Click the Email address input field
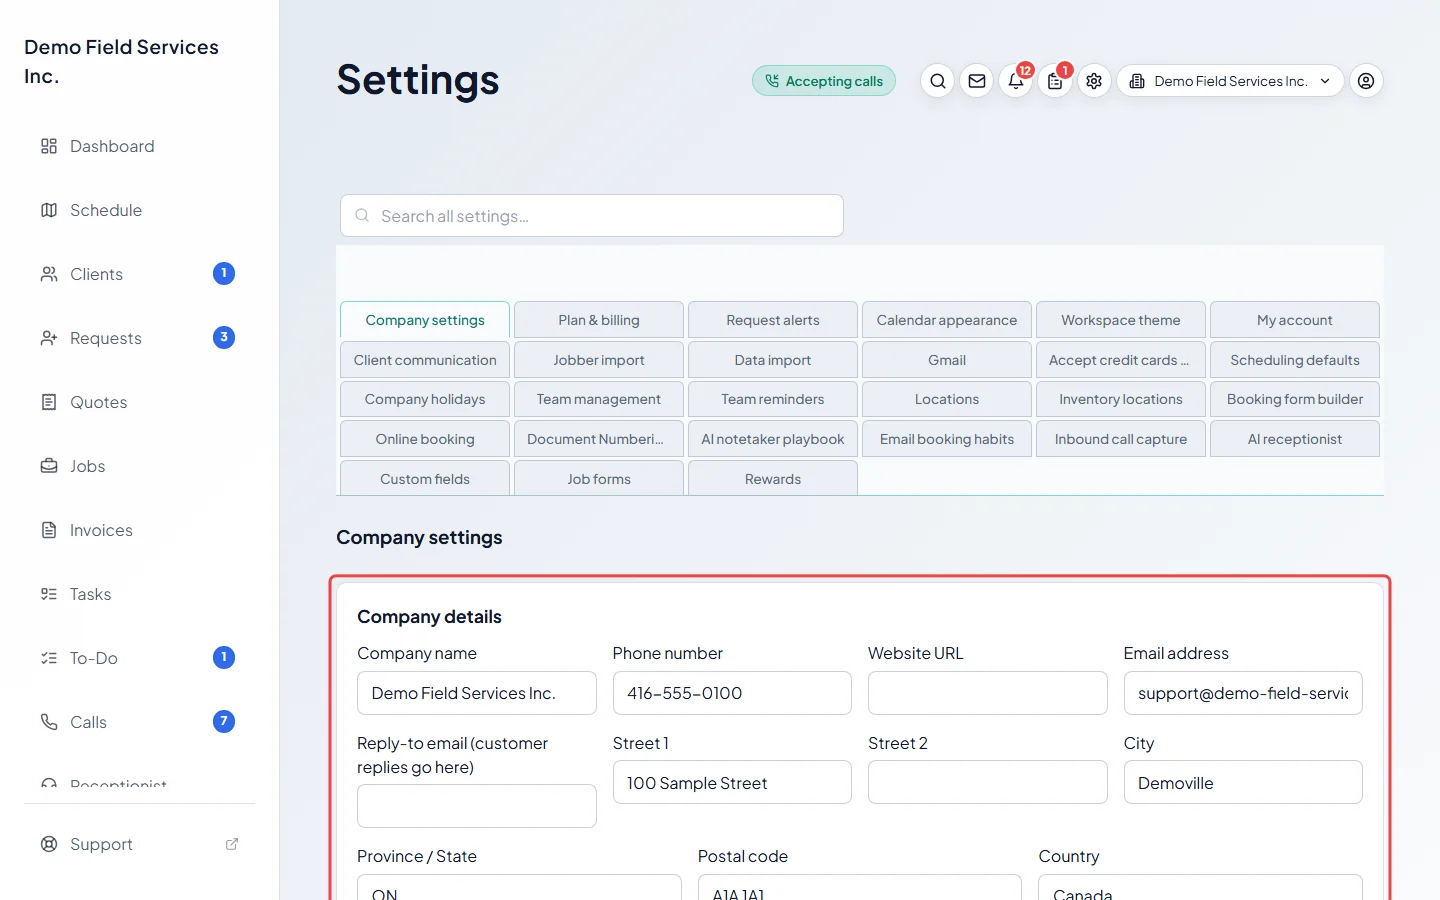The image size is (1440, 900). pyautogui.click(x=1243, y=693)
